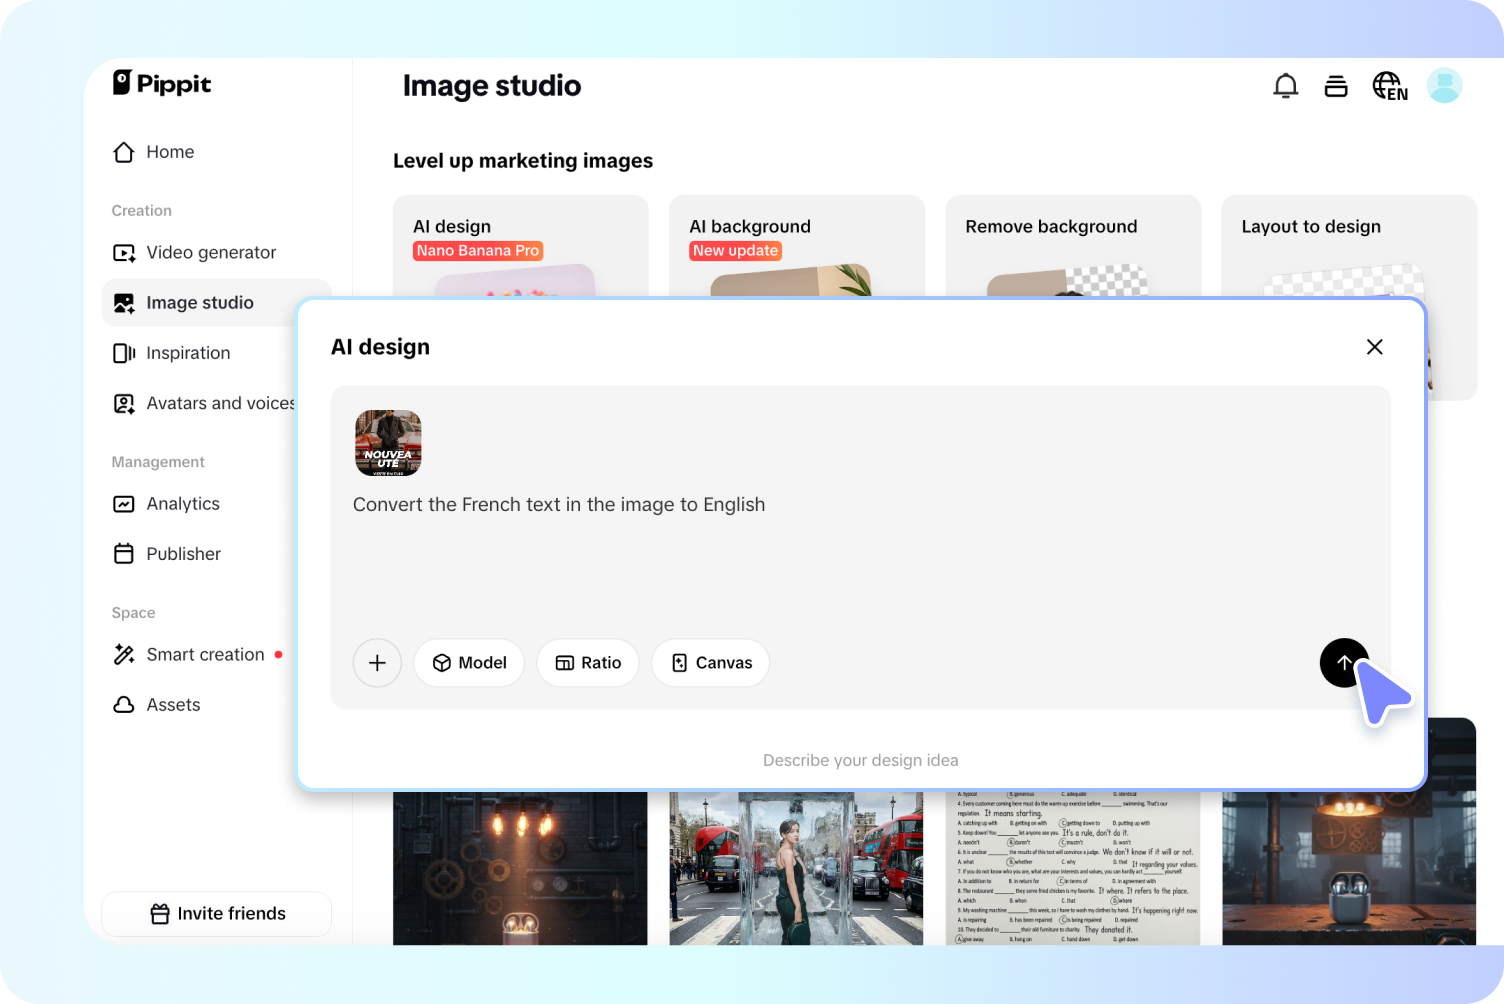This screenshot has width=1504, height=1004.
Task: Open the Ratio selector
Action: [x=587, y=662]
